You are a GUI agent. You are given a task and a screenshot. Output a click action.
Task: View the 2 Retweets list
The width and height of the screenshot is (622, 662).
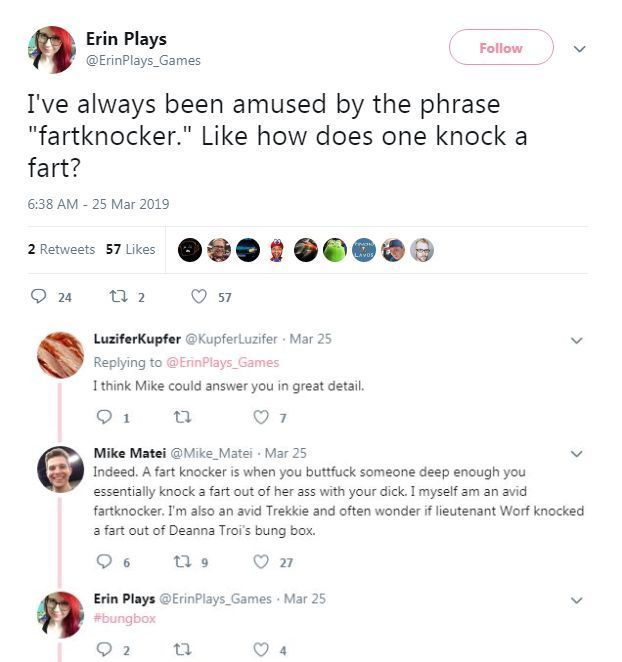click(61, 249)
